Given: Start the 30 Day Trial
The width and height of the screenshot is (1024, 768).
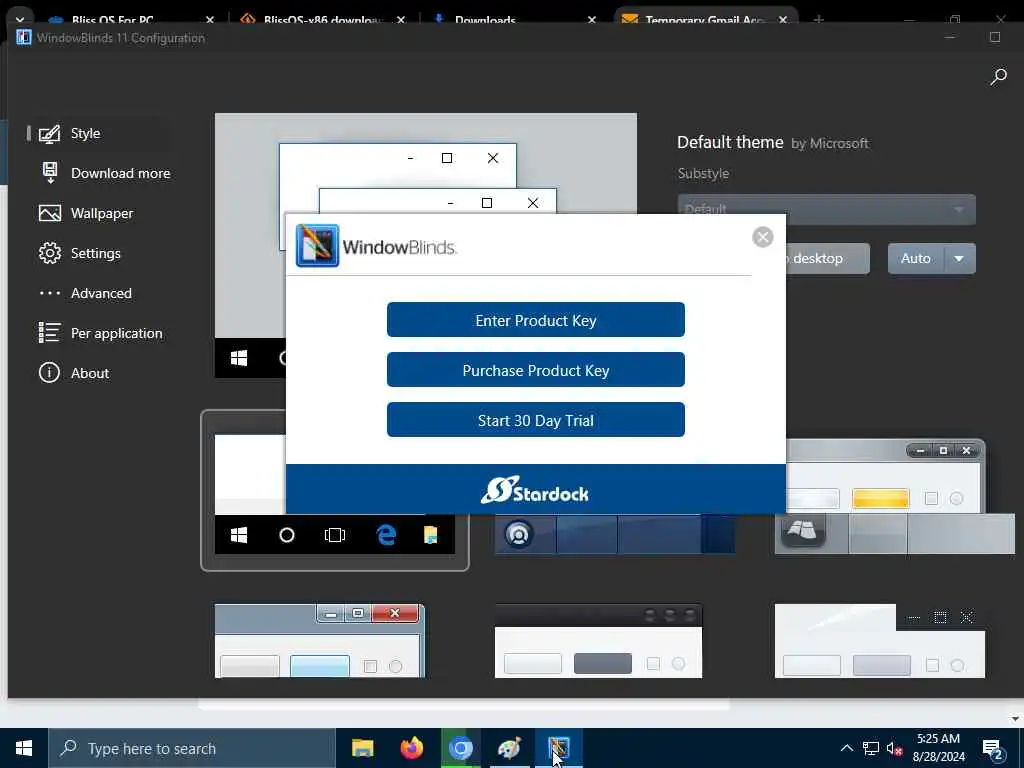Looking at the screenshot, I should pyautogui.click(x=536, y=420).
